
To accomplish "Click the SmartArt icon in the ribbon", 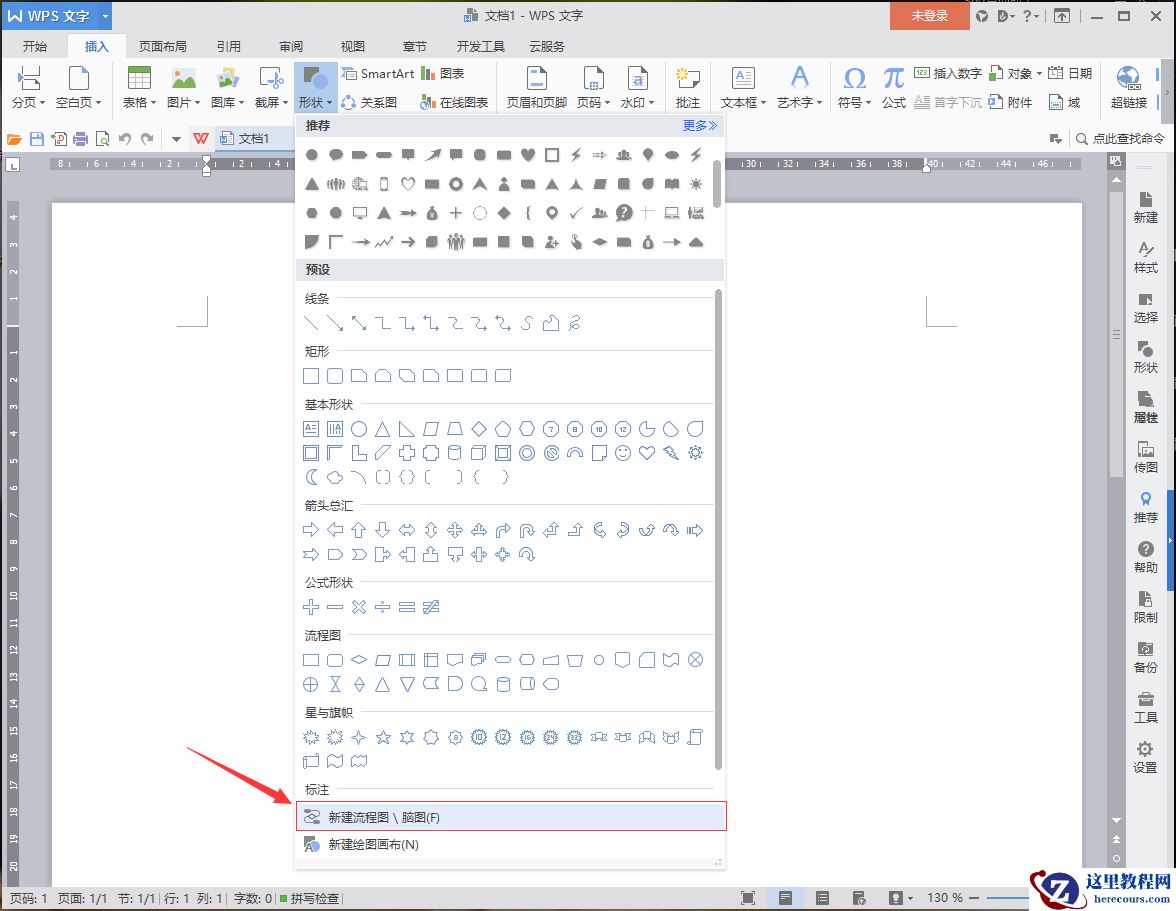I will [377, 74].
